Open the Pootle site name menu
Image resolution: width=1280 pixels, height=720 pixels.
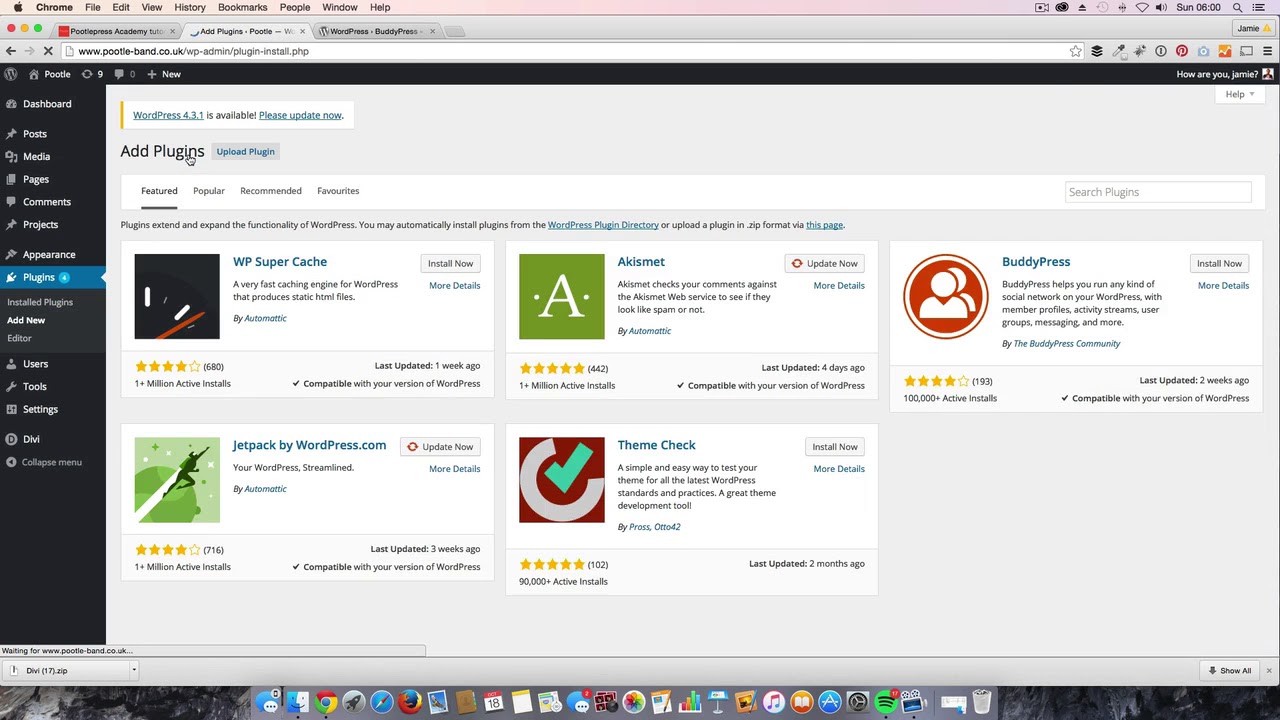[50, 74]
